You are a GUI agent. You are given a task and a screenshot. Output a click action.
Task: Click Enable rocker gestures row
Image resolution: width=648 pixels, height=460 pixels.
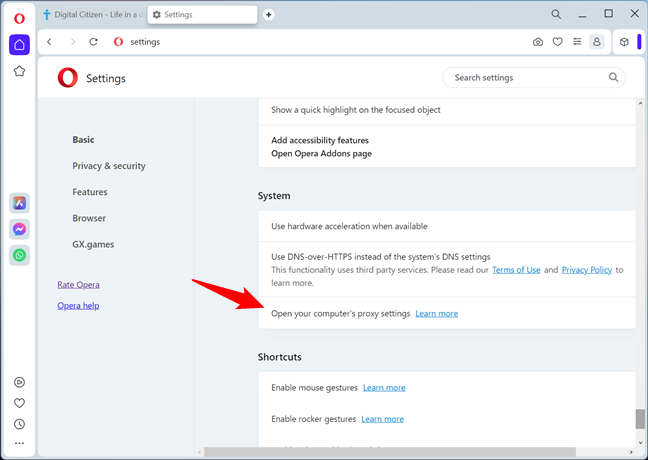point(447,419)
